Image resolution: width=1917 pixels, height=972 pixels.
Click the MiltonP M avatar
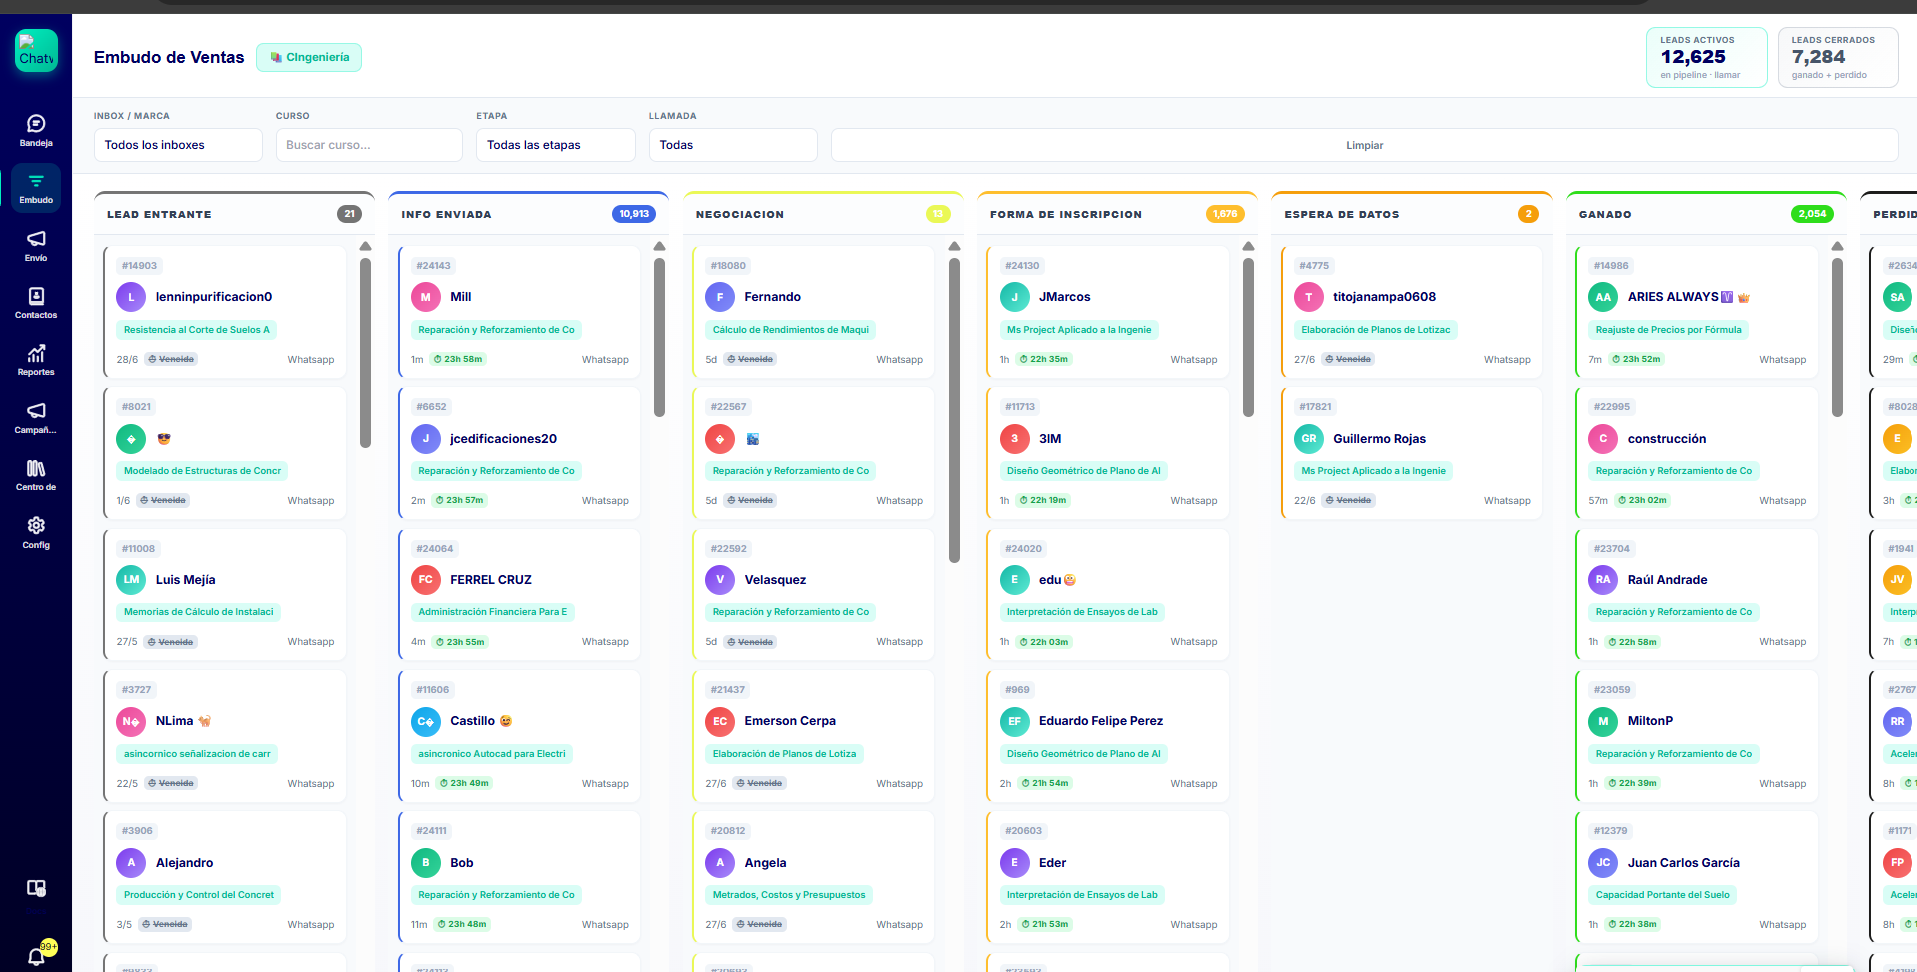1603,721
